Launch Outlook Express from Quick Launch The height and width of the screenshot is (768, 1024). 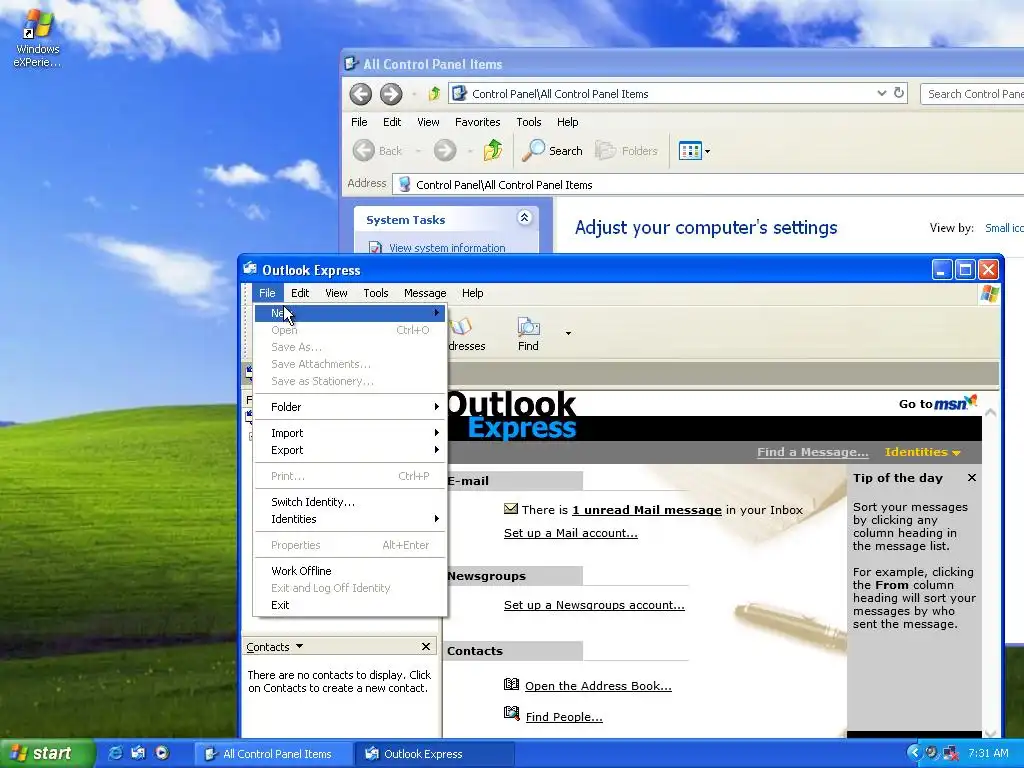pyautogui.click(x=138, y=753)
